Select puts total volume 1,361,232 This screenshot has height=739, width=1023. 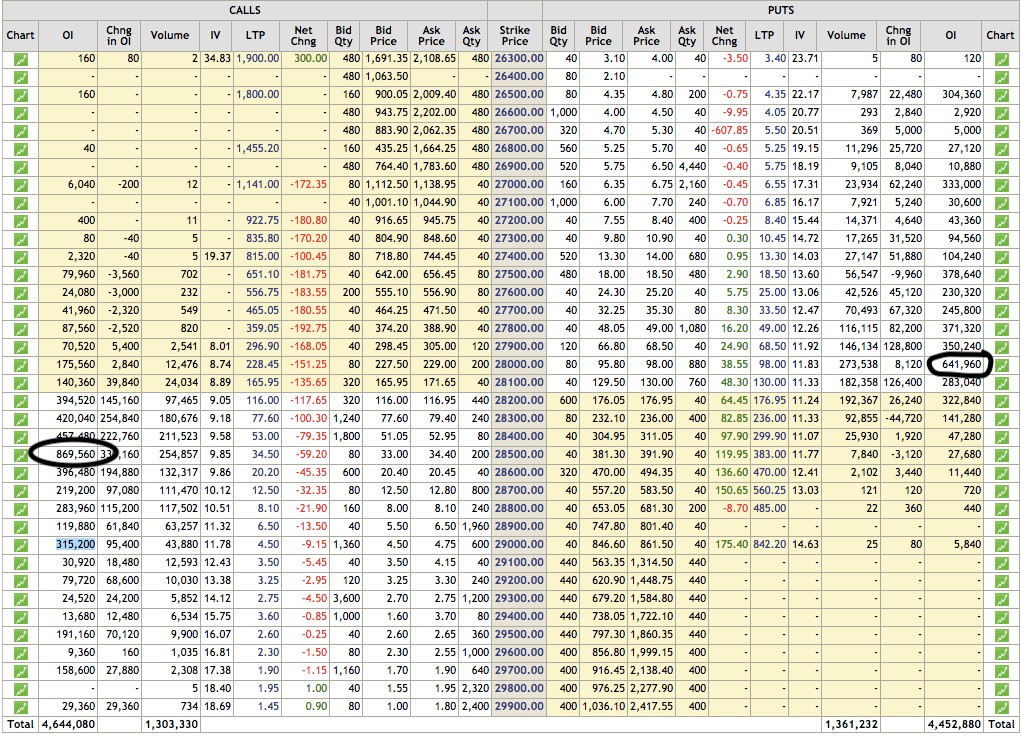point(851,725)
